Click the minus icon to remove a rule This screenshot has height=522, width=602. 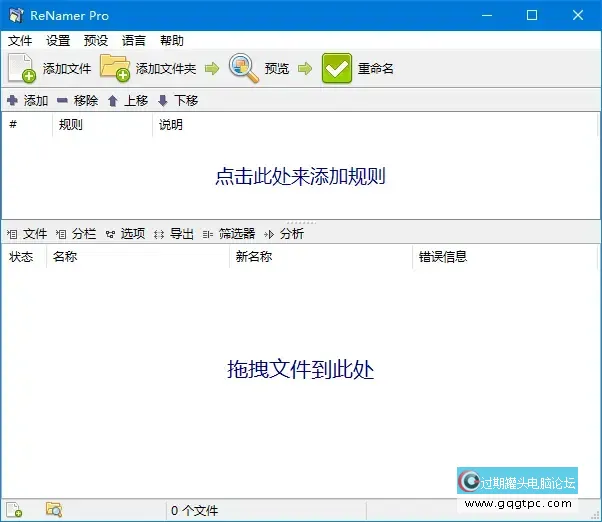click(62, 101)
